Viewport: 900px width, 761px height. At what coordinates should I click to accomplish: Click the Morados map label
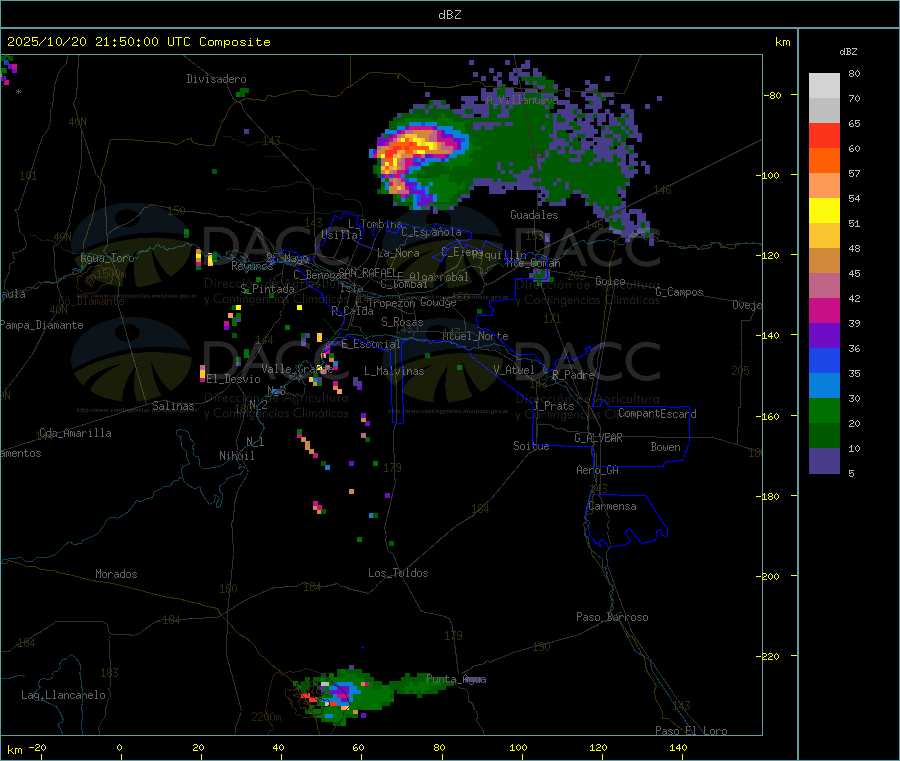pyautogui.click(x=117, y=574)
